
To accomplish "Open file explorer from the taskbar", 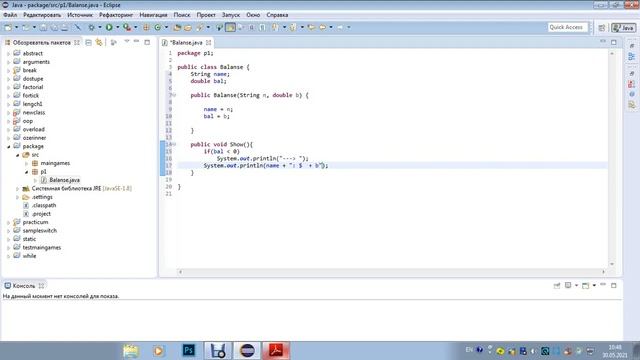I will tap(131, 350).
